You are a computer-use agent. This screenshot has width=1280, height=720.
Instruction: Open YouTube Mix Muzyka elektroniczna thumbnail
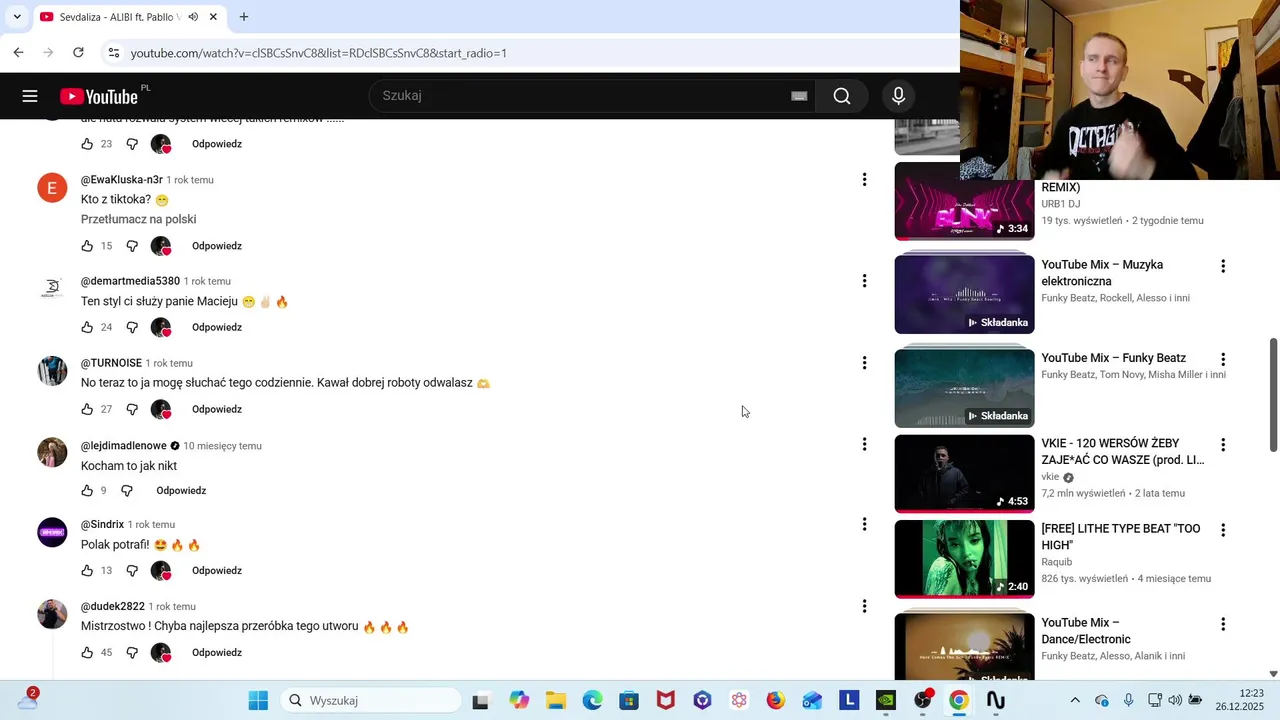click(x=964, y=294)
